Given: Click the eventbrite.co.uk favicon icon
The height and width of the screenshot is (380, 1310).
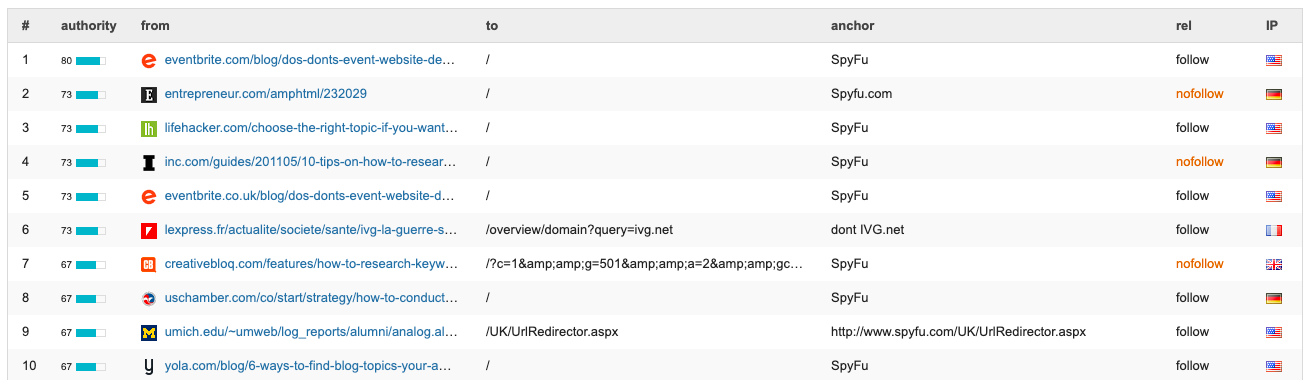Looking at the screenshot, I should (149, 196).
